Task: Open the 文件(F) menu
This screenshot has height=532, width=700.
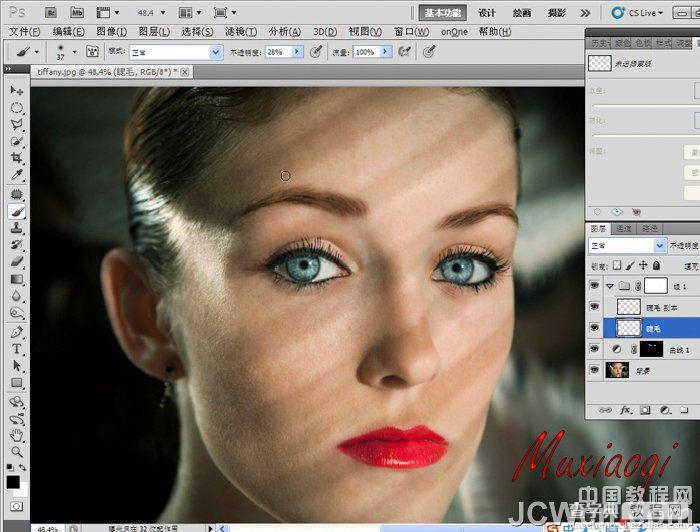Action: pyautogui.click(x=25, y=32)
